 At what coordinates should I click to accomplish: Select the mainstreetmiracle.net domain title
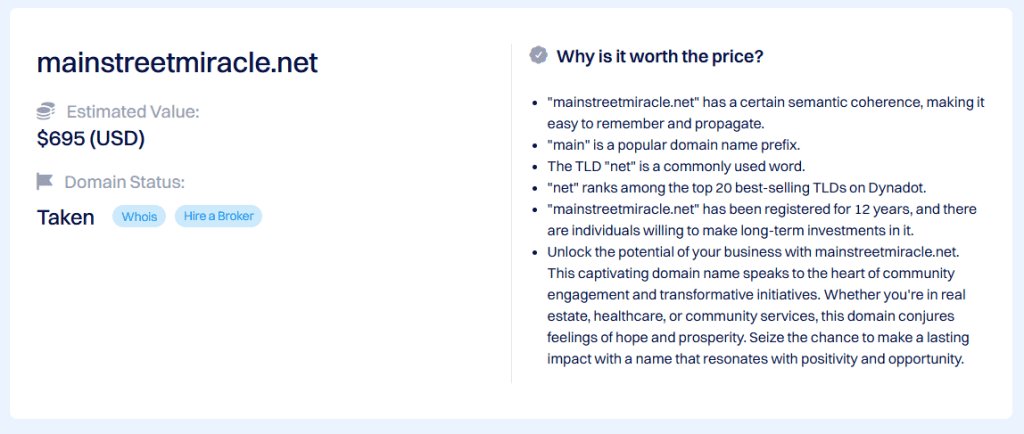pyautogui.click(x=177, y=63)
